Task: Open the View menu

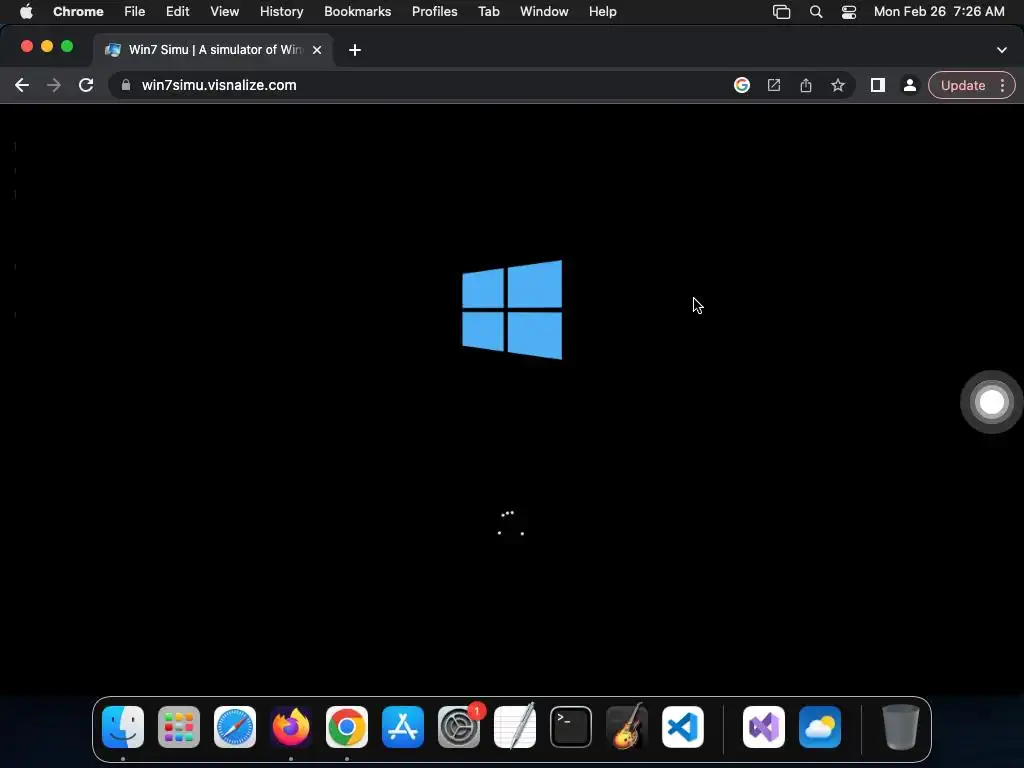Action: (x=225, y=12)
